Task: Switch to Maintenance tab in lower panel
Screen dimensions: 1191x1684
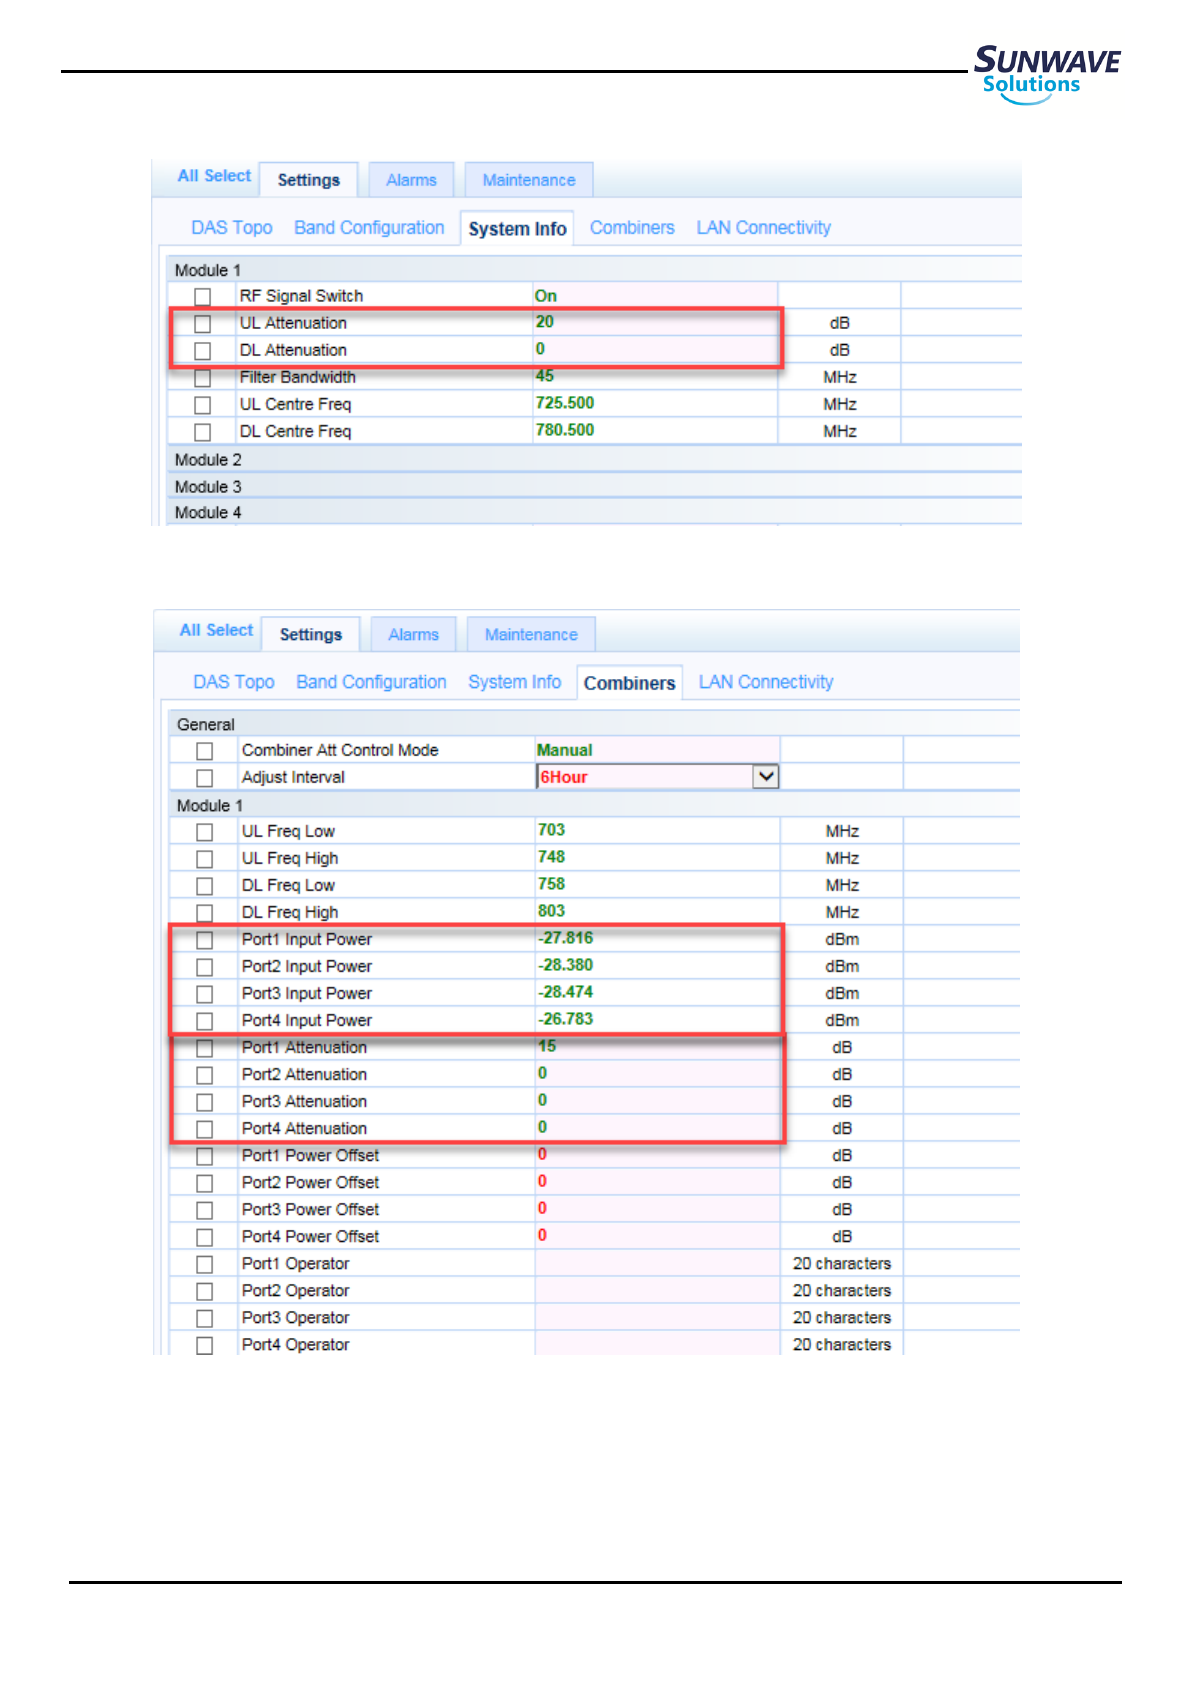Action: [x=531, y=635]
